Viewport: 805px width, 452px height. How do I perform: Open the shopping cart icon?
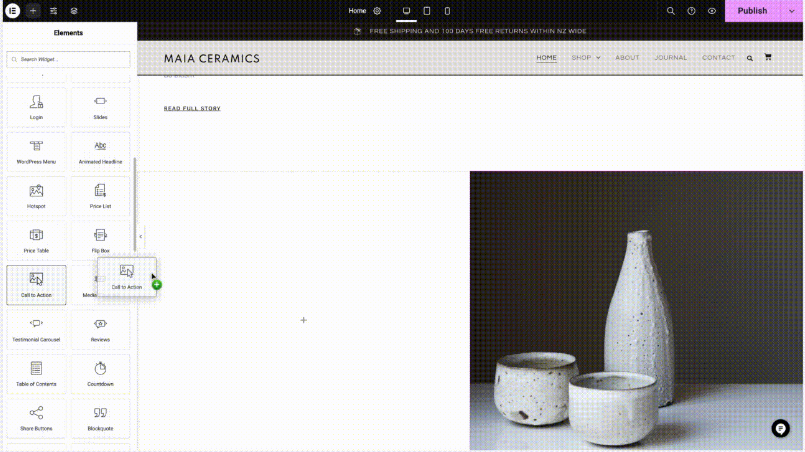[x=768, y=57]
